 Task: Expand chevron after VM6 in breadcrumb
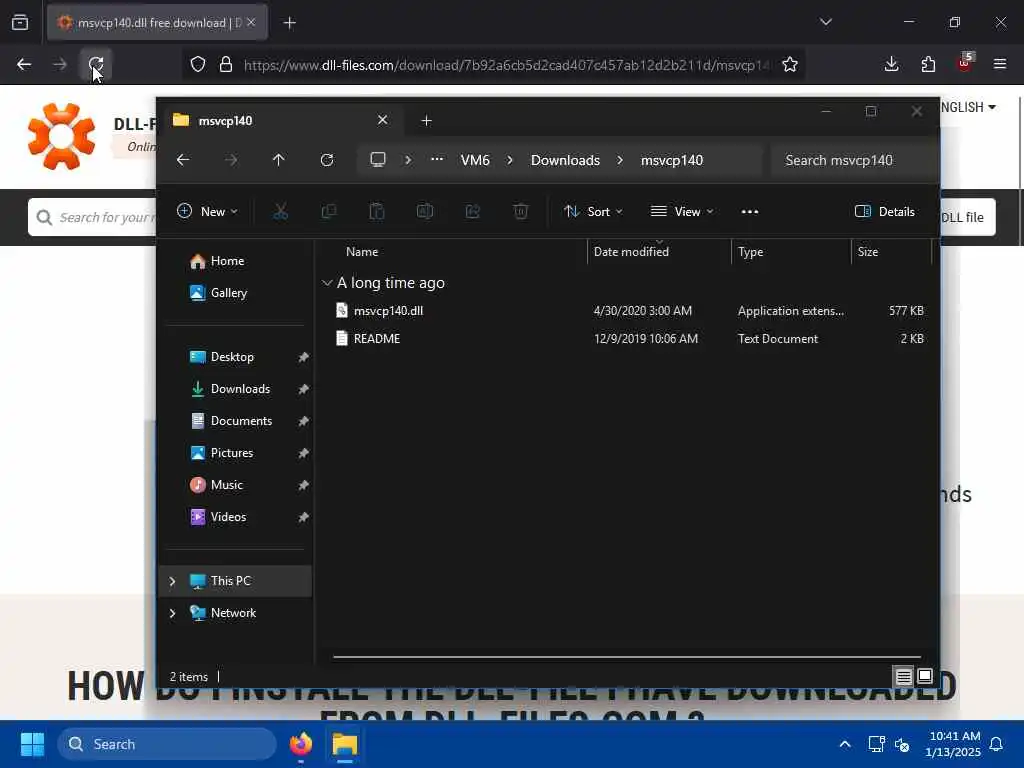tap(510, 160)
